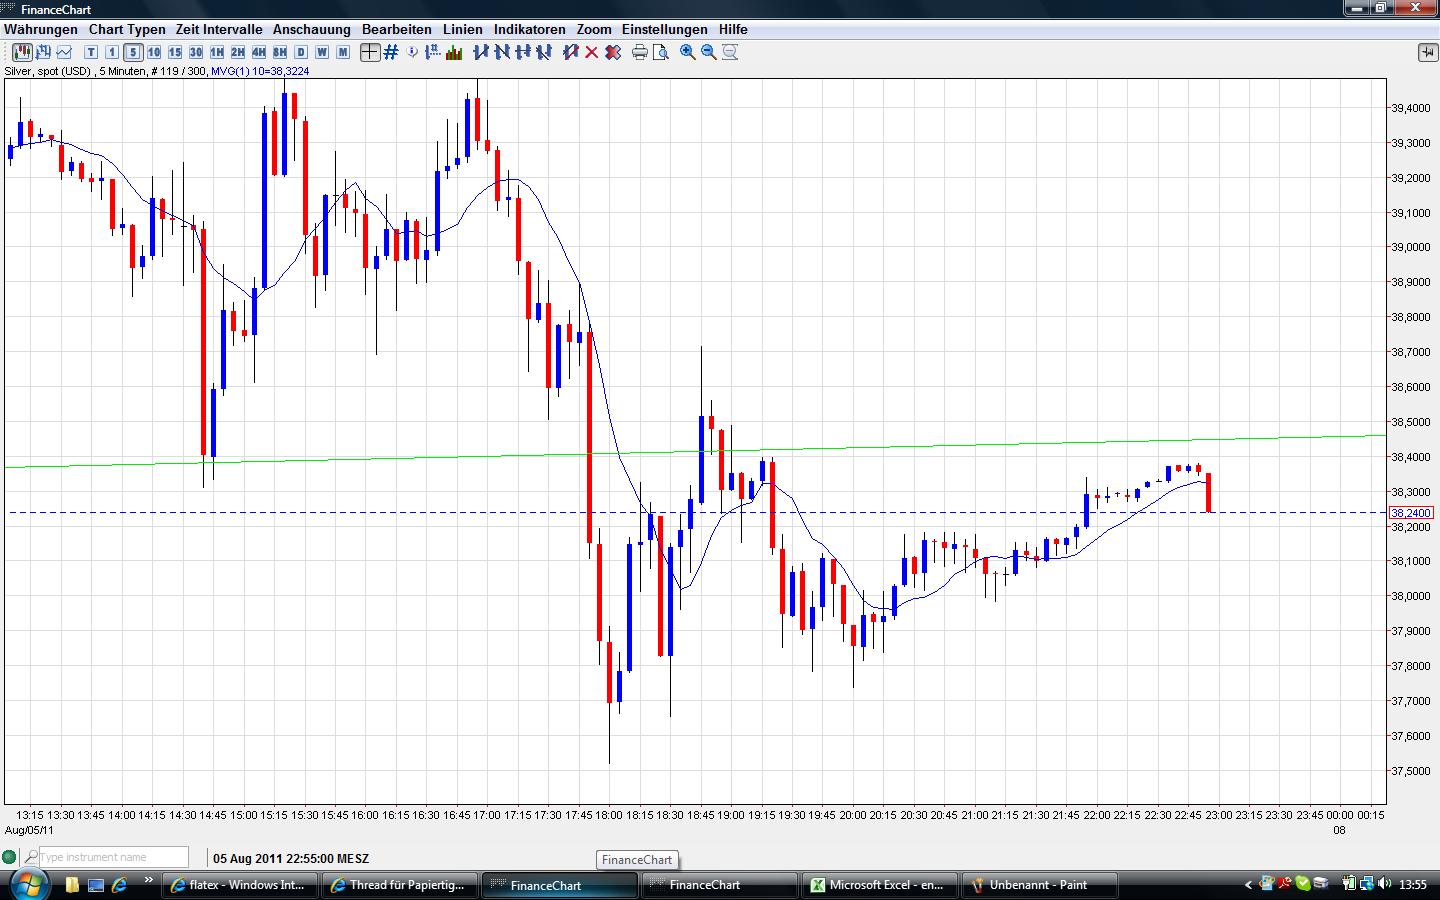The height and width of the screenshot is (900, 1440).
Task: Open the histogram indicator icon
Action: (454, 52)
